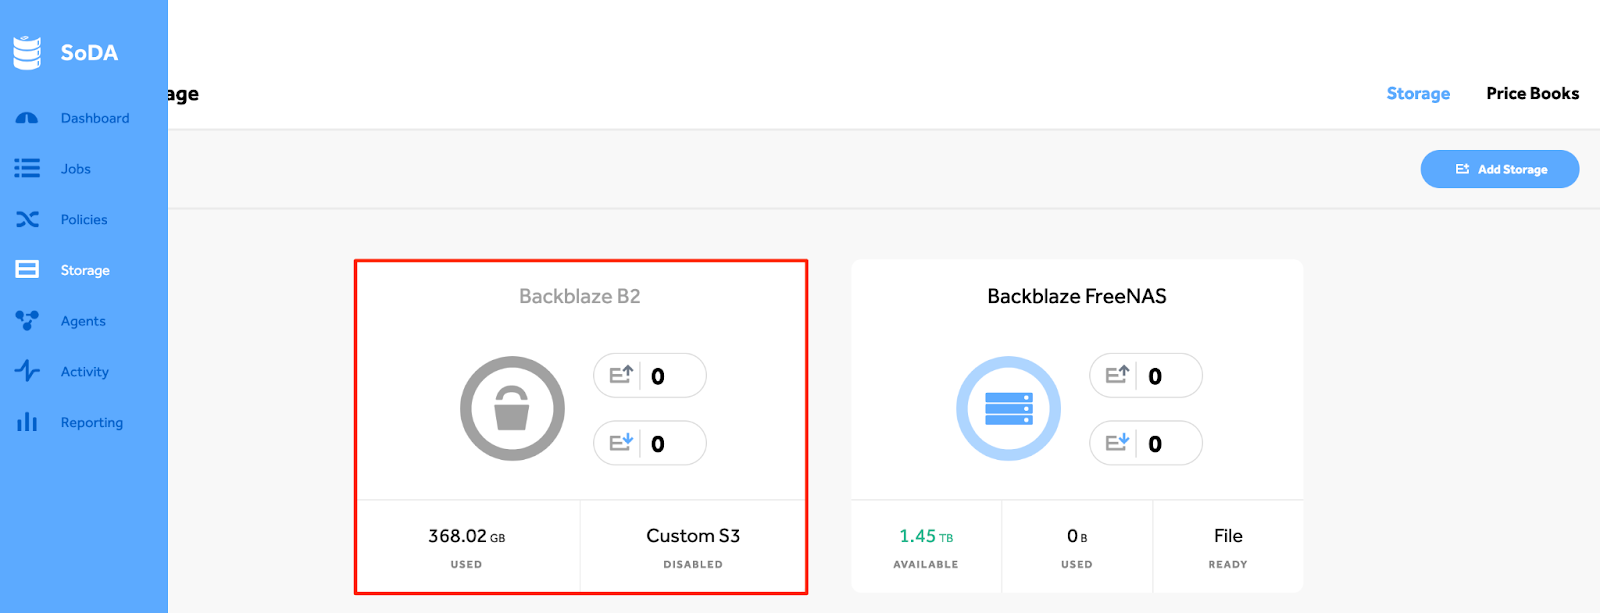Switch to the Storage top tab
Screen dimensions: 1600x613
1418,93
